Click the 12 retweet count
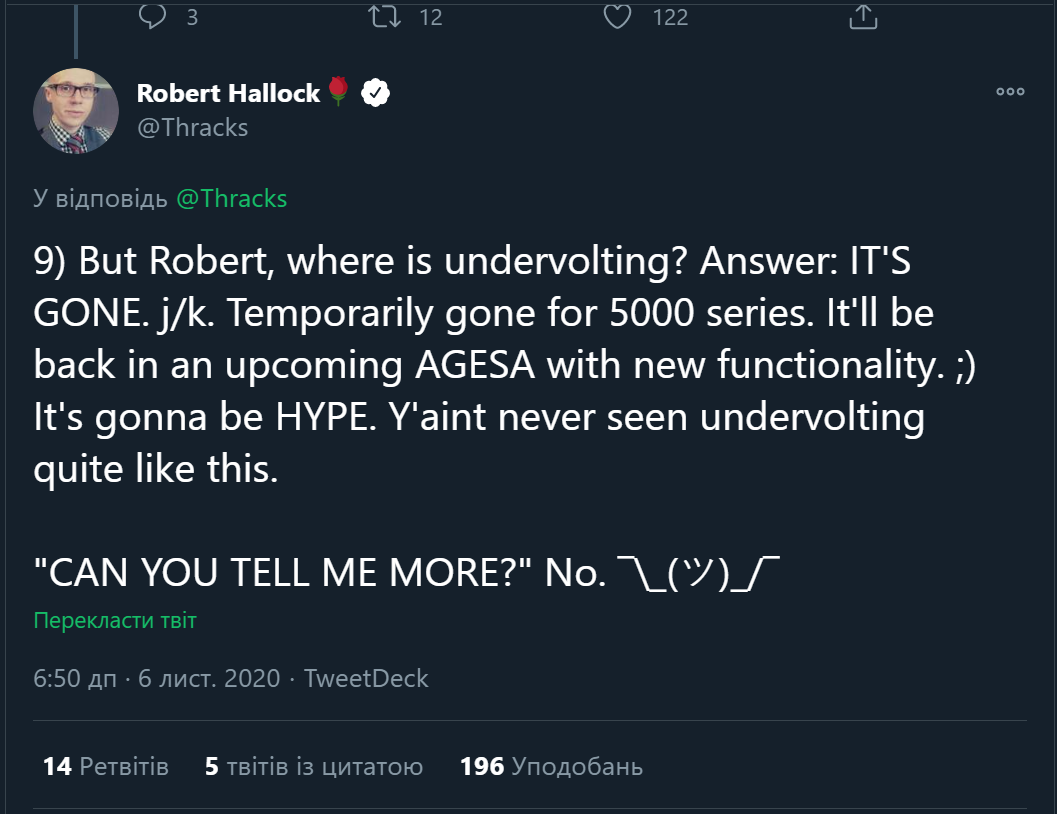This screenshot has height=814, width=1057. pyautogui.click(x=430, y=17)
